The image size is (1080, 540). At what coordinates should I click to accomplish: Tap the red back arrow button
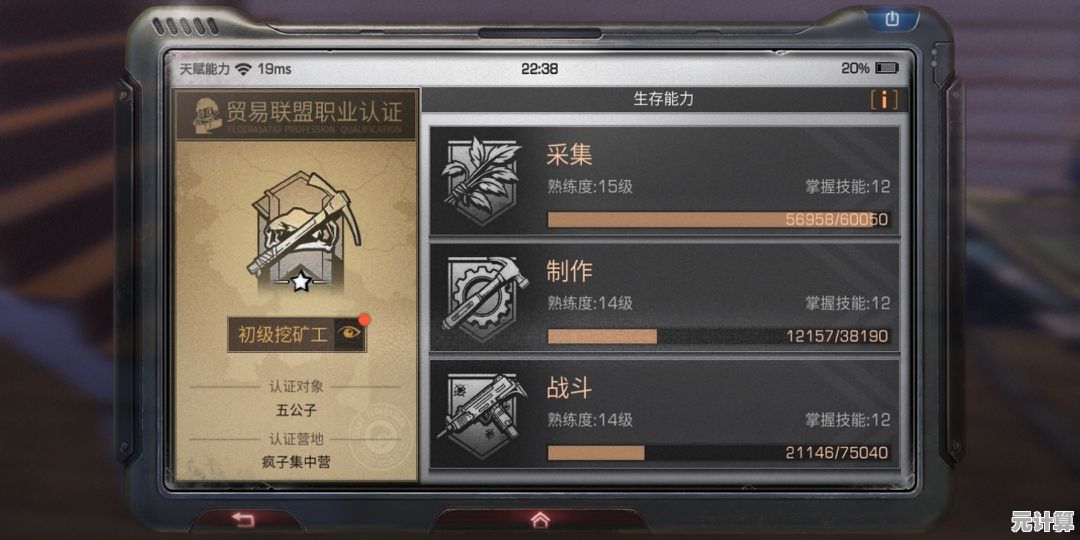[242, 520]
